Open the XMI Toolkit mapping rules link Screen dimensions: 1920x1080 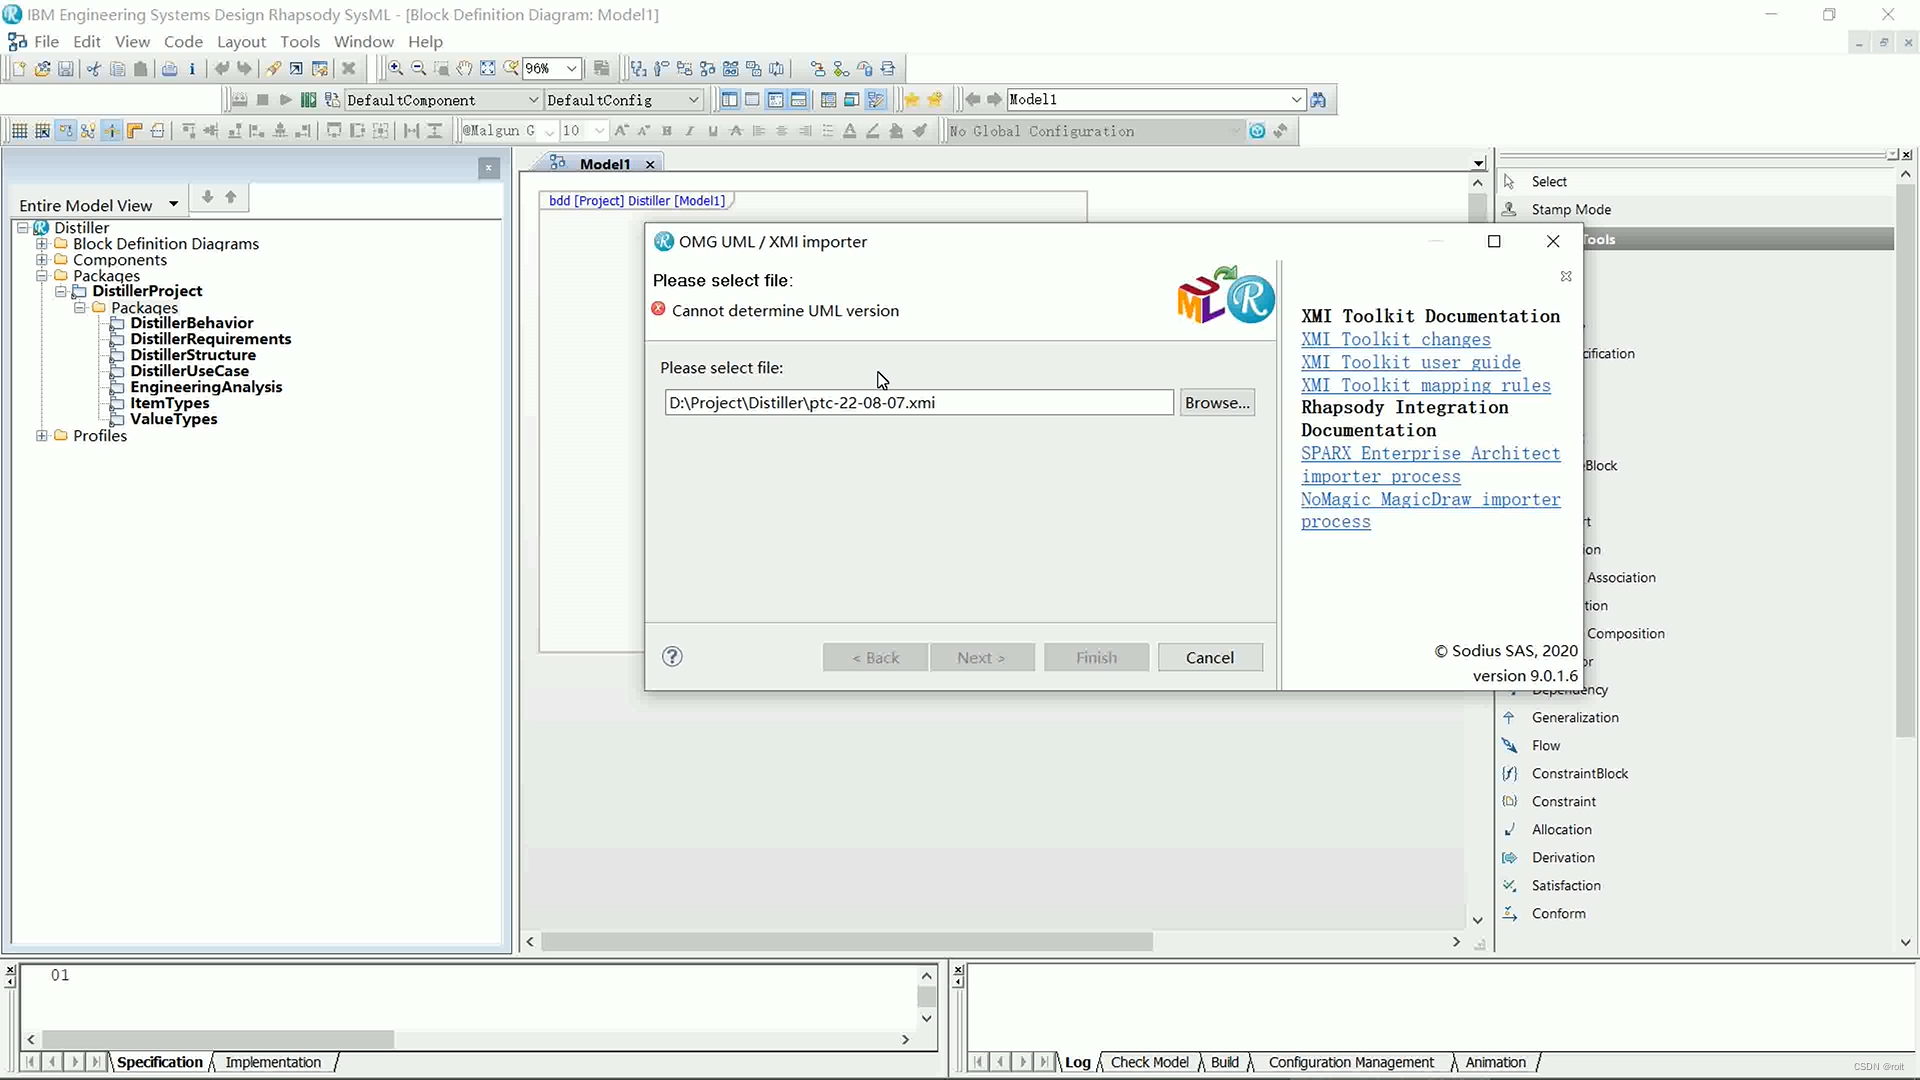pyautogui.click(x=1426, y=385)
